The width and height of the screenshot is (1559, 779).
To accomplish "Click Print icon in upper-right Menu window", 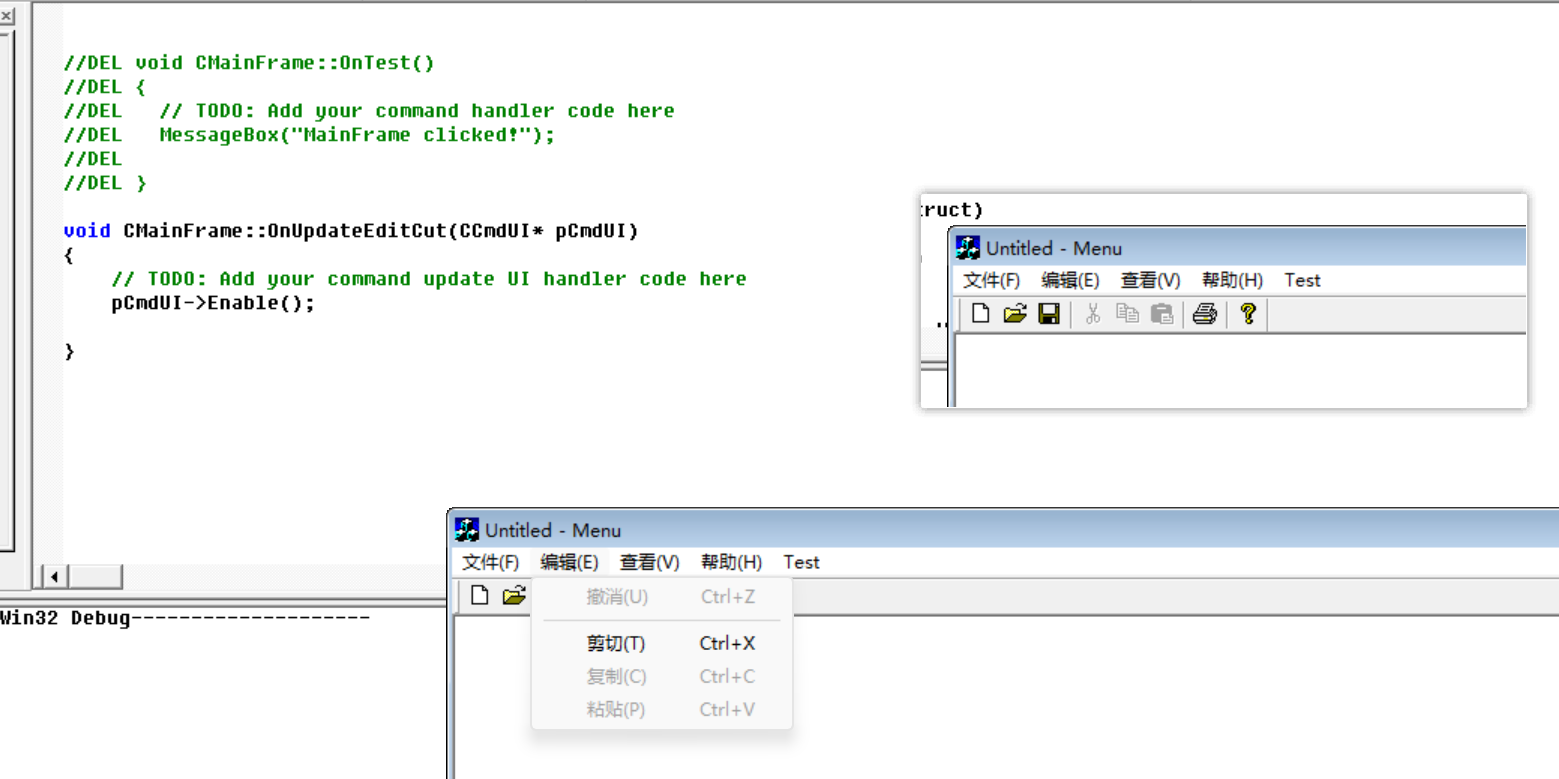I will [1205, 314].
